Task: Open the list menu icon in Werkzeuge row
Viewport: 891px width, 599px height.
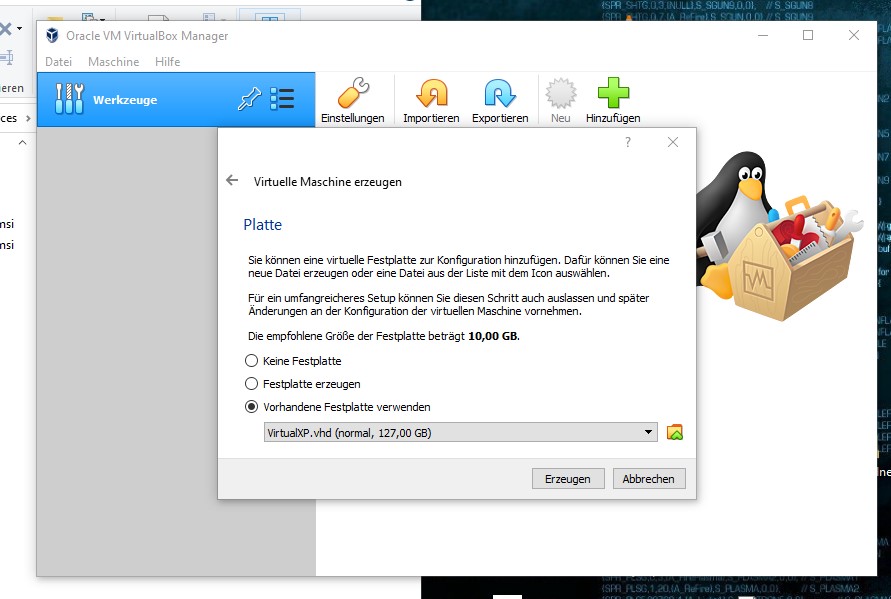Action: 282,99
